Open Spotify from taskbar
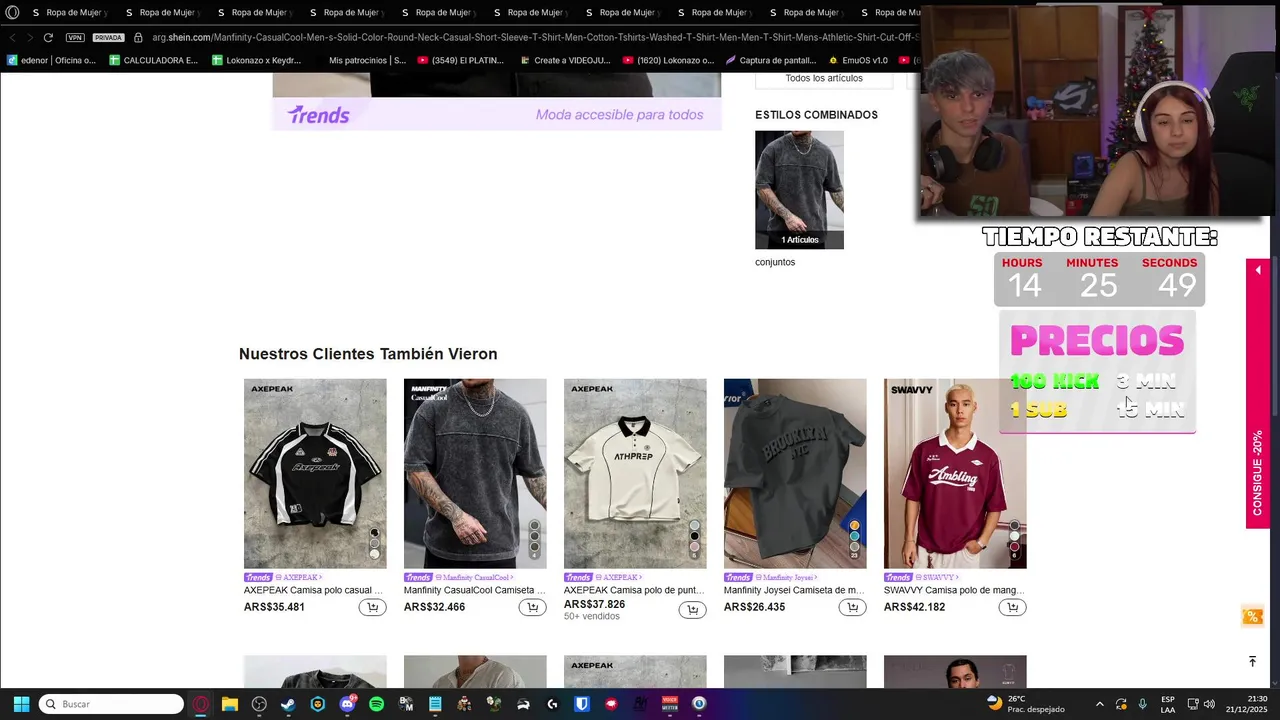Viewport: 1280px width, 720px height. tap(376, 704)
